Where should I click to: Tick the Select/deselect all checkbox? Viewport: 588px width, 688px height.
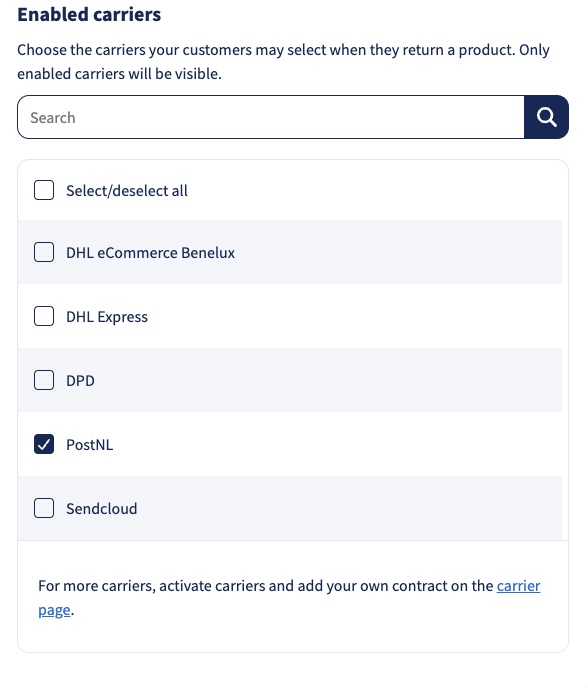click(x=44, y=190)
